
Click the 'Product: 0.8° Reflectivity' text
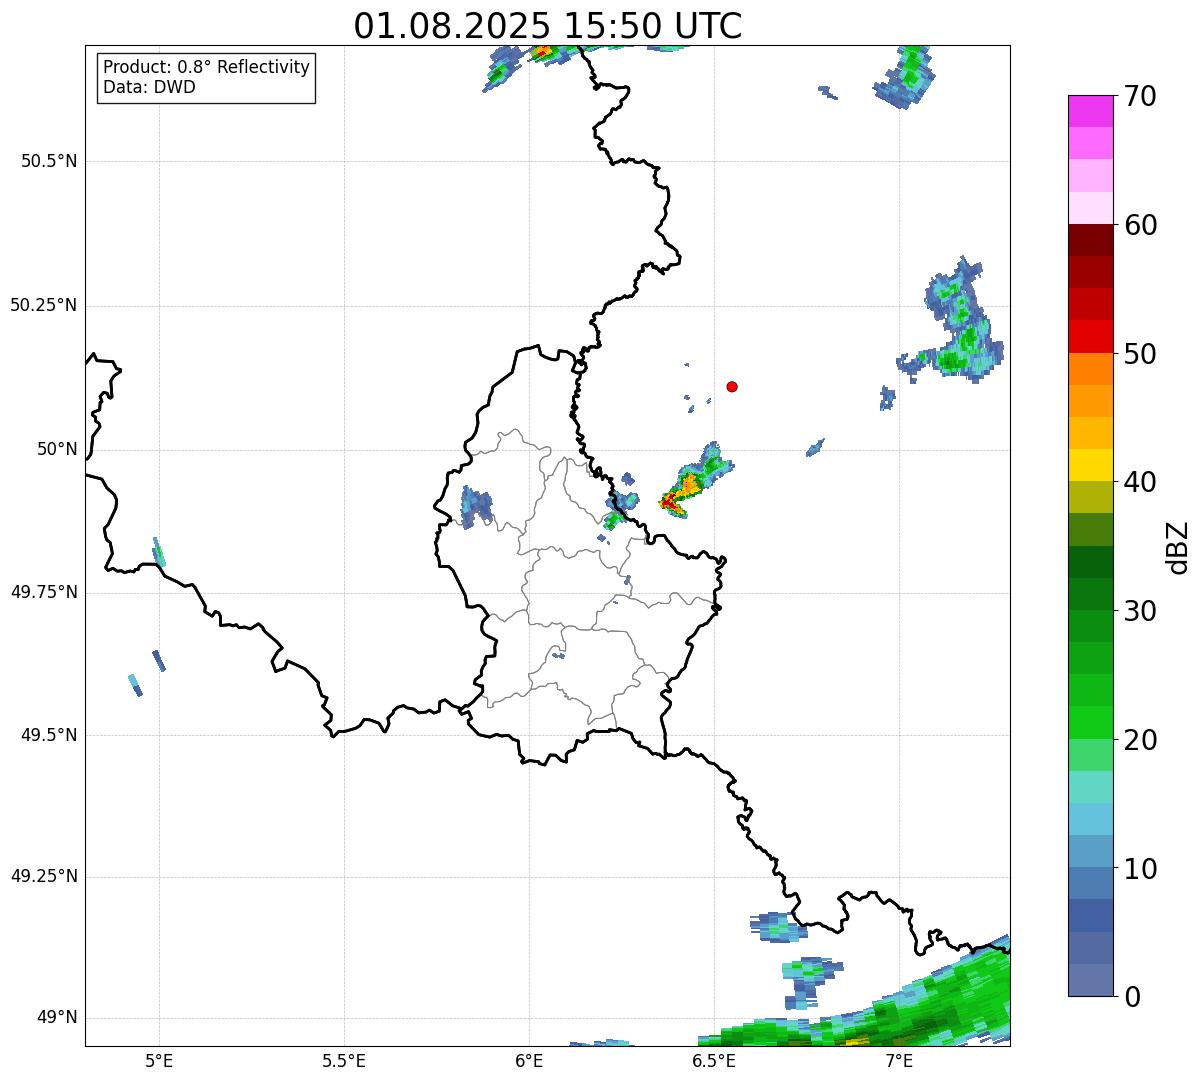[x=206, y=67]
